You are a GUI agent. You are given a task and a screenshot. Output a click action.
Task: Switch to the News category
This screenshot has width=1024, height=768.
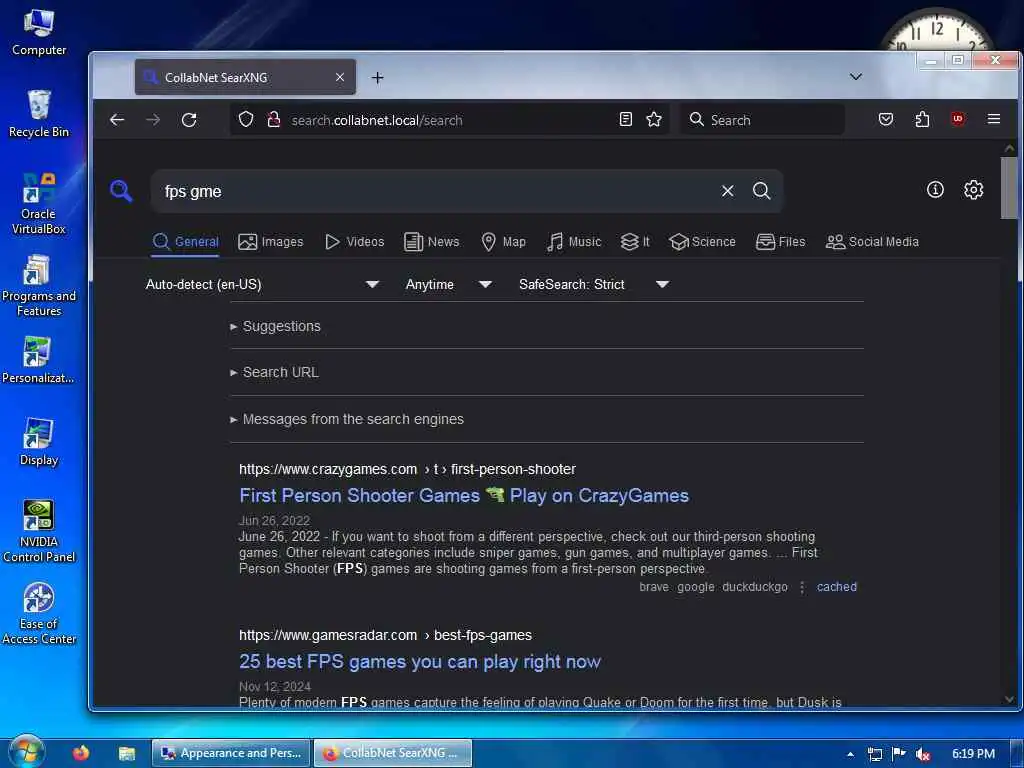pos(432,242)
